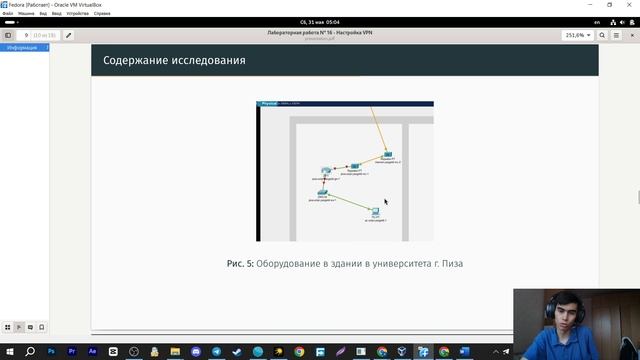Open the Fedora clock and calendar
Image resolution: width=640 pixels, height=360 pixels.
[320, 22]
